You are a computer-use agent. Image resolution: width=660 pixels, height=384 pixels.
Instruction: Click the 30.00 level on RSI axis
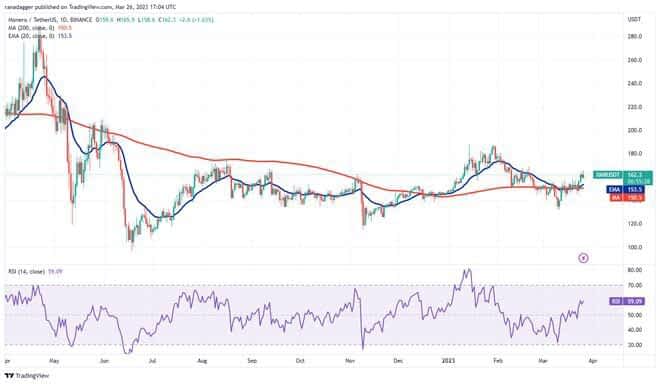635,345
